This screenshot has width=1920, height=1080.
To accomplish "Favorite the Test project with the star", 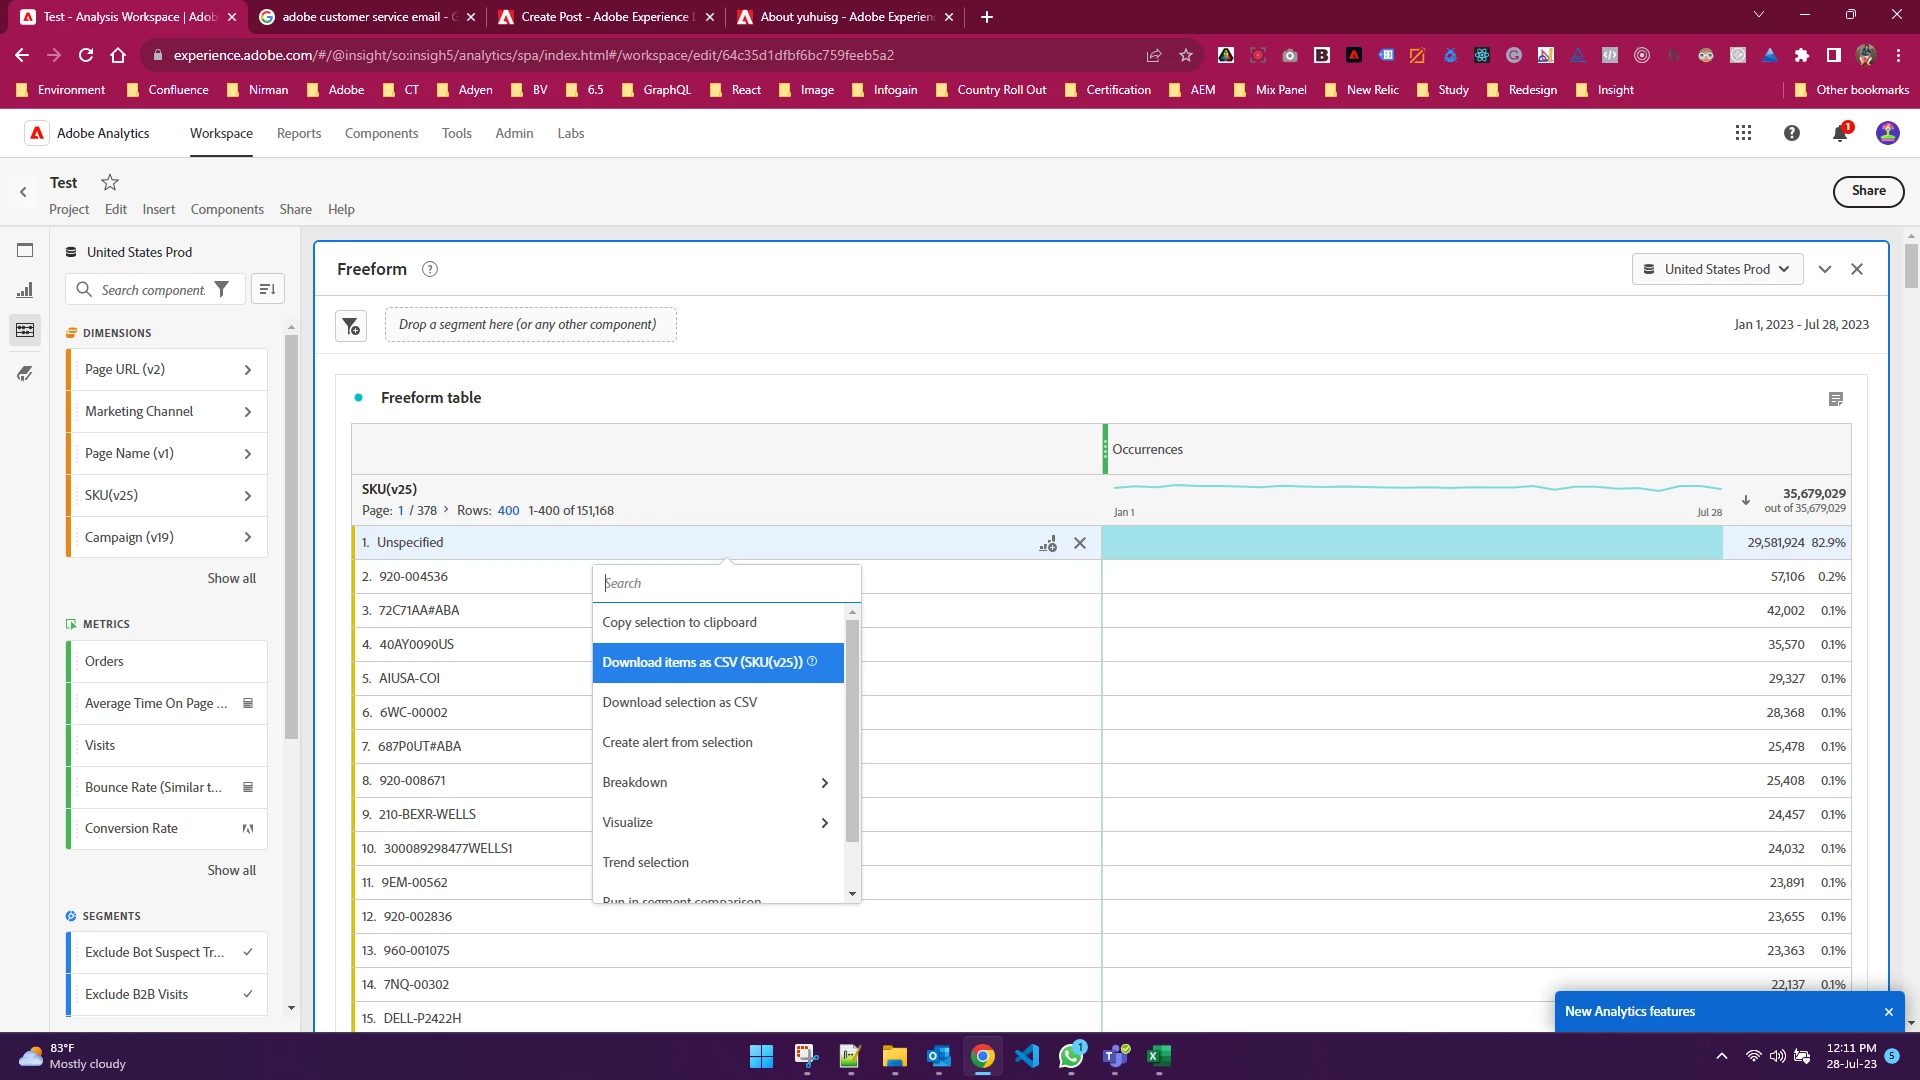I will 110,182.
